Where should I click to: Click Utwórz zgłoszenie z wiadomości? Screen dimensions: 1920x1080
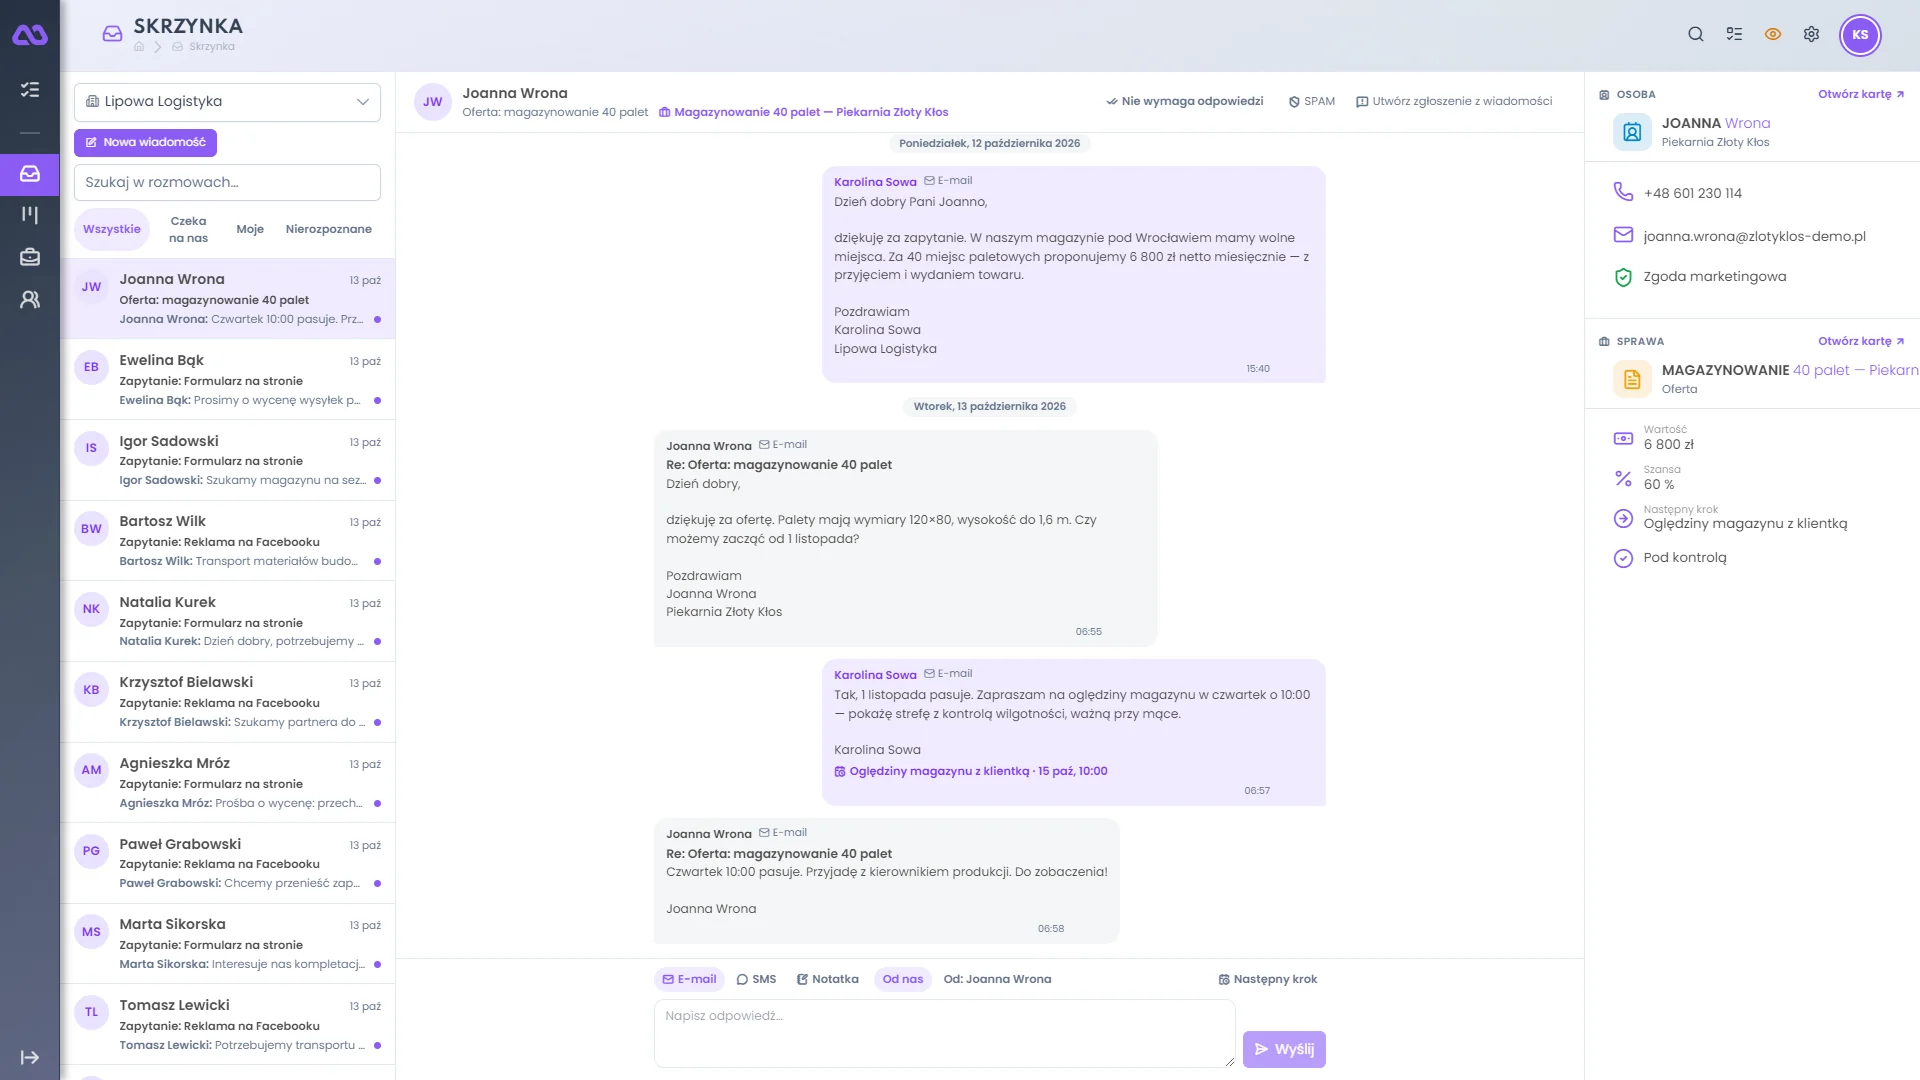pyautogui.click(x=1454, y=101)
